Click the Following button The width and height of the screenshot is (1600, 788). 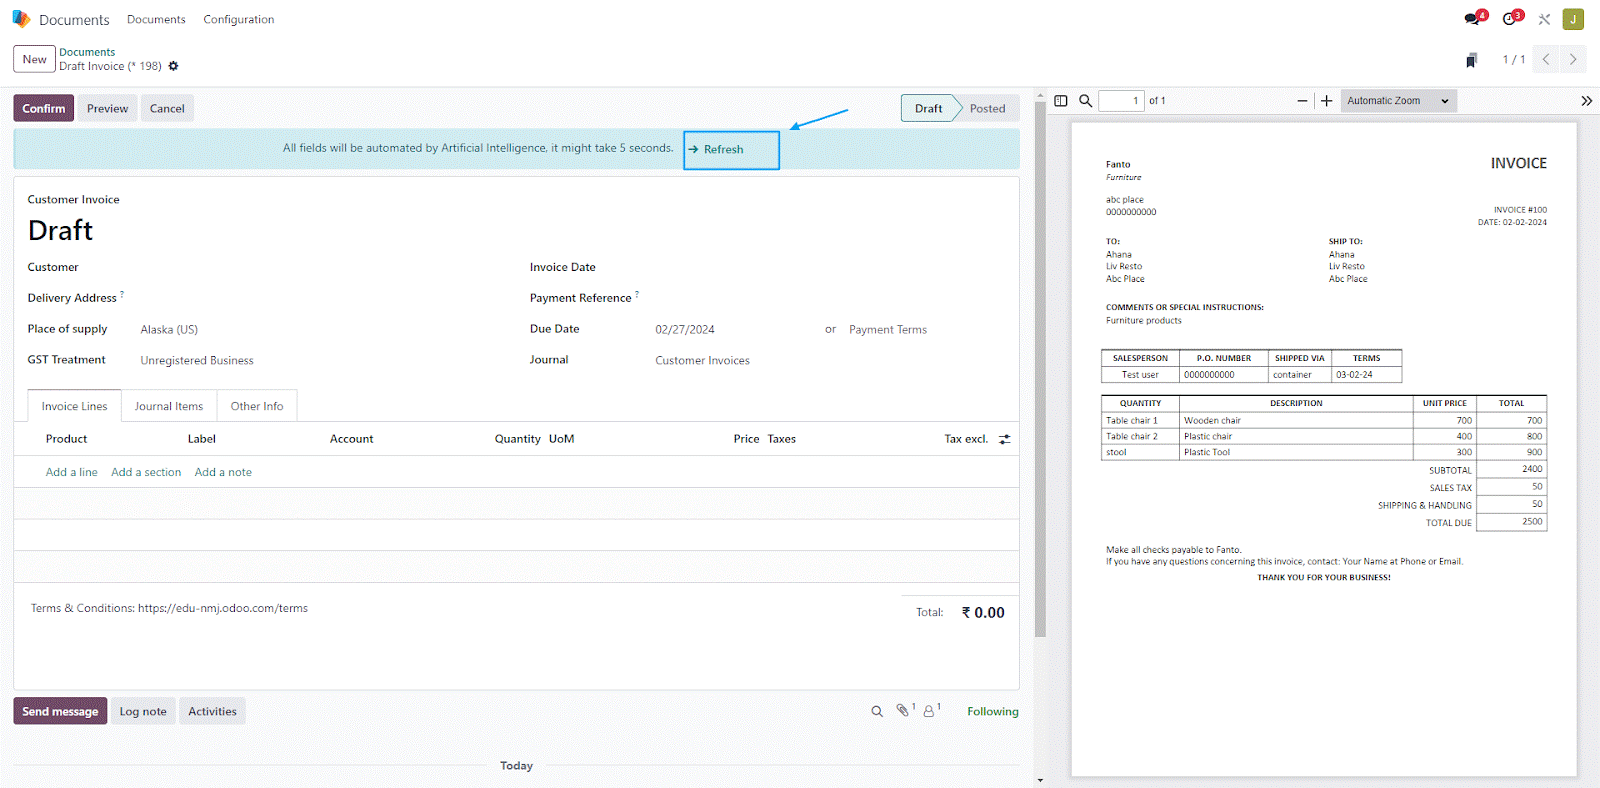pyautogui.click(x=993, y=712)
